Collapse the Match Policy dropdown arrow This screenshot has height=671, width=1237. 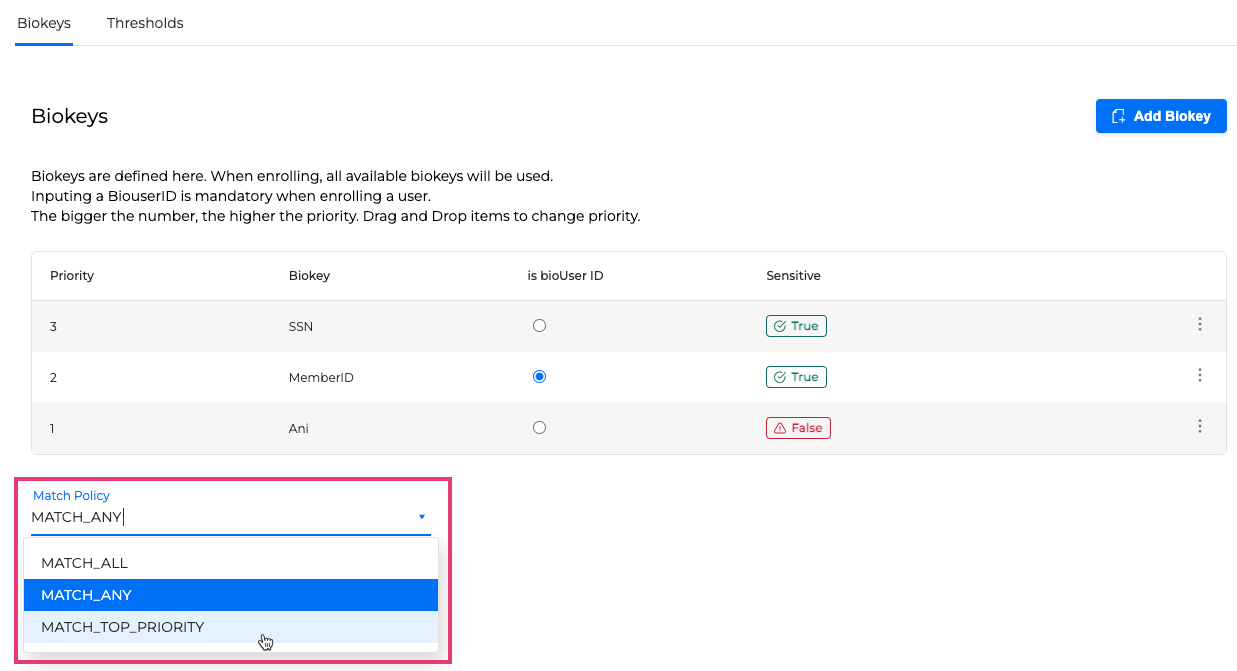422,517
